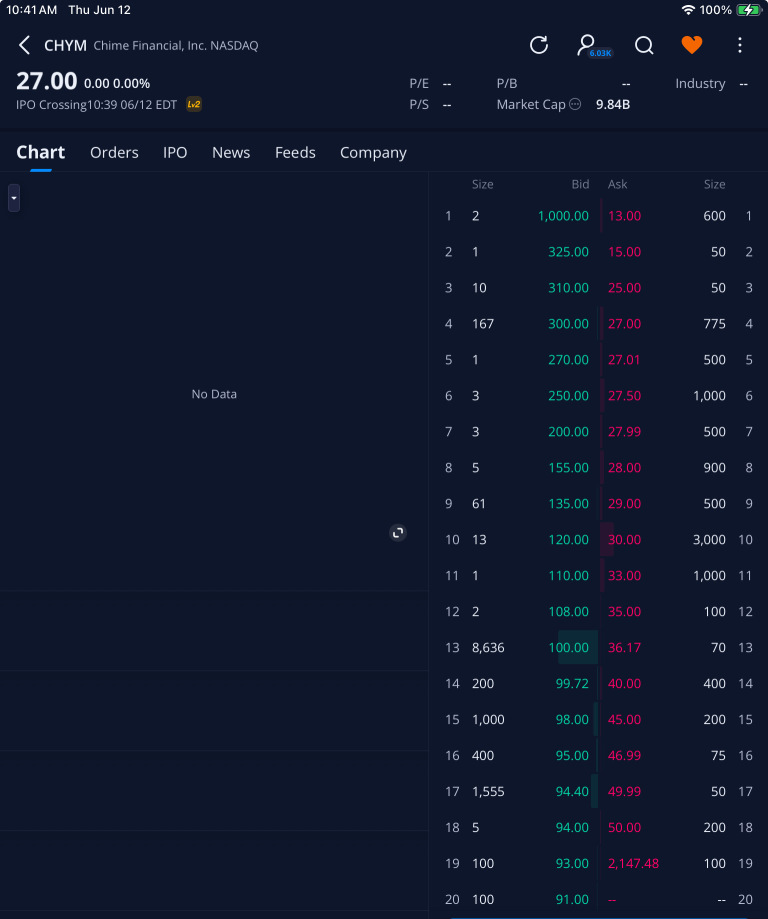Screen dimensions: 768x919
Task: Select bid price 110.00
Action: pos(568,576)
